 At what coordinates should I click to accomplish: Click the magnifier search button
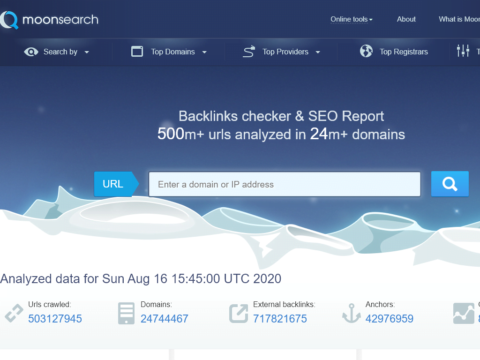coord(450,184)
